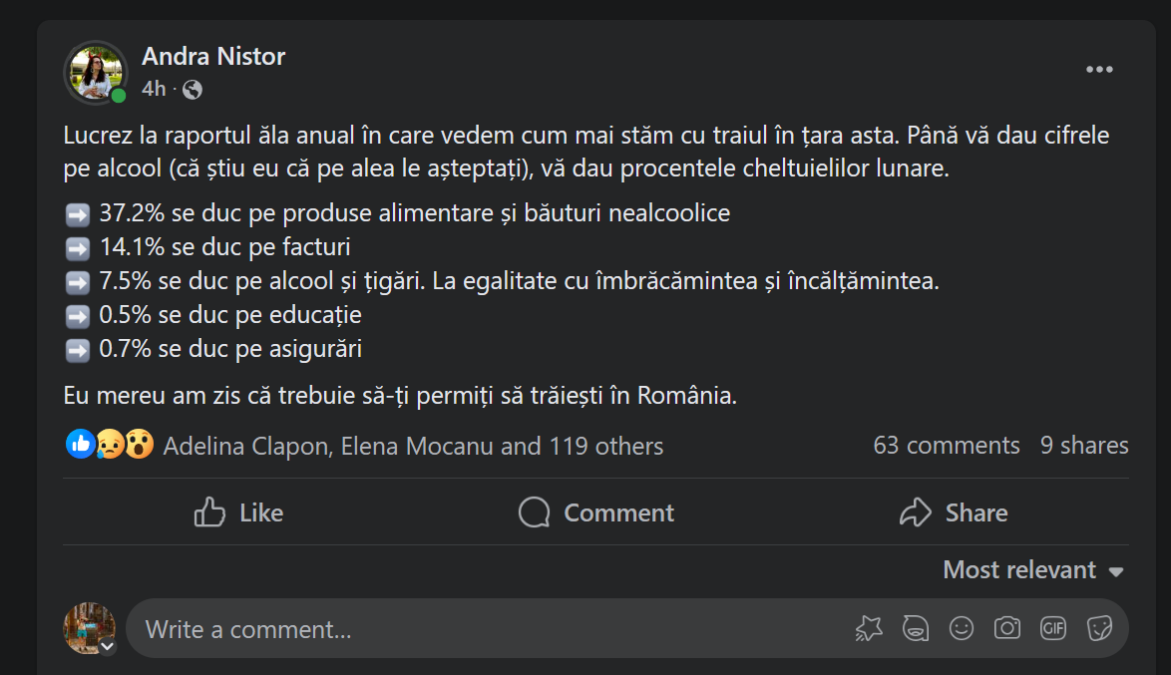Click the AI comment suggestion sparkle icon
This screenshot has height=675, width=1171.
point(869,628)
